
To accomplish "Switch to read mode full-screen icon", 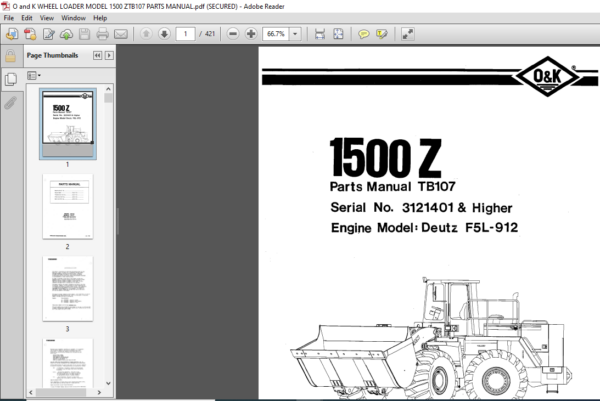I will coord(408,34).
